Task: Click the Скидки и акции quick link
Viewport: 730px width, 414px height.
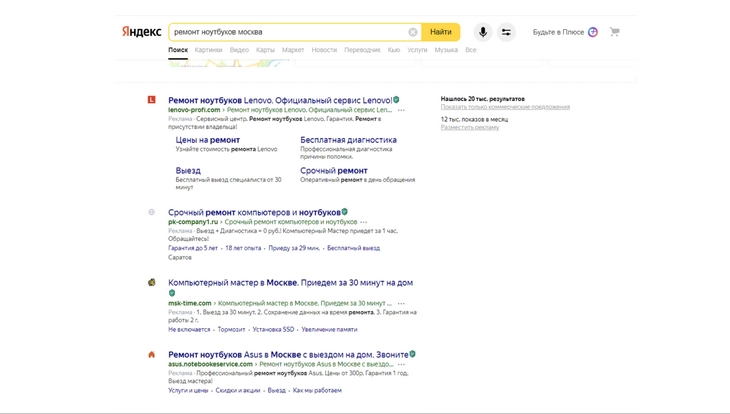Action: pyautogui.click(x=238, y=390)
